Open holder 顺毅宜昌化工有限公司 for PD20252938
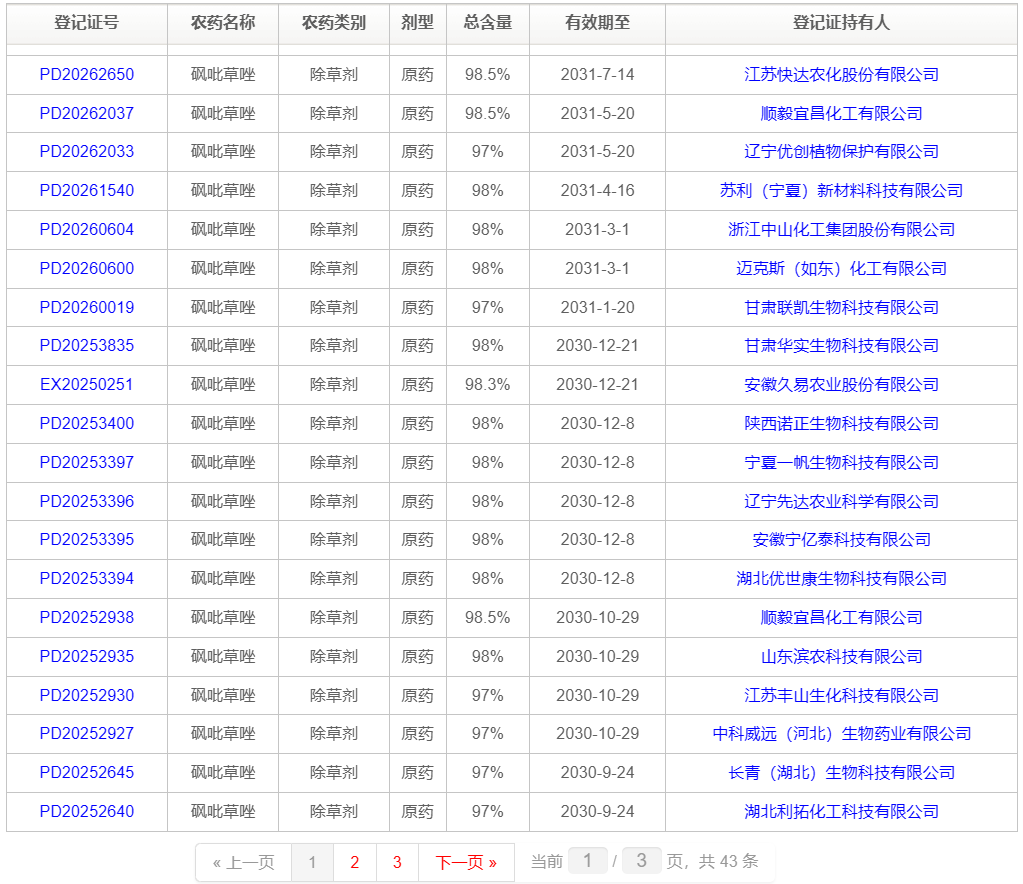This screenshot has height=884, width=1023. coord(842,617)
